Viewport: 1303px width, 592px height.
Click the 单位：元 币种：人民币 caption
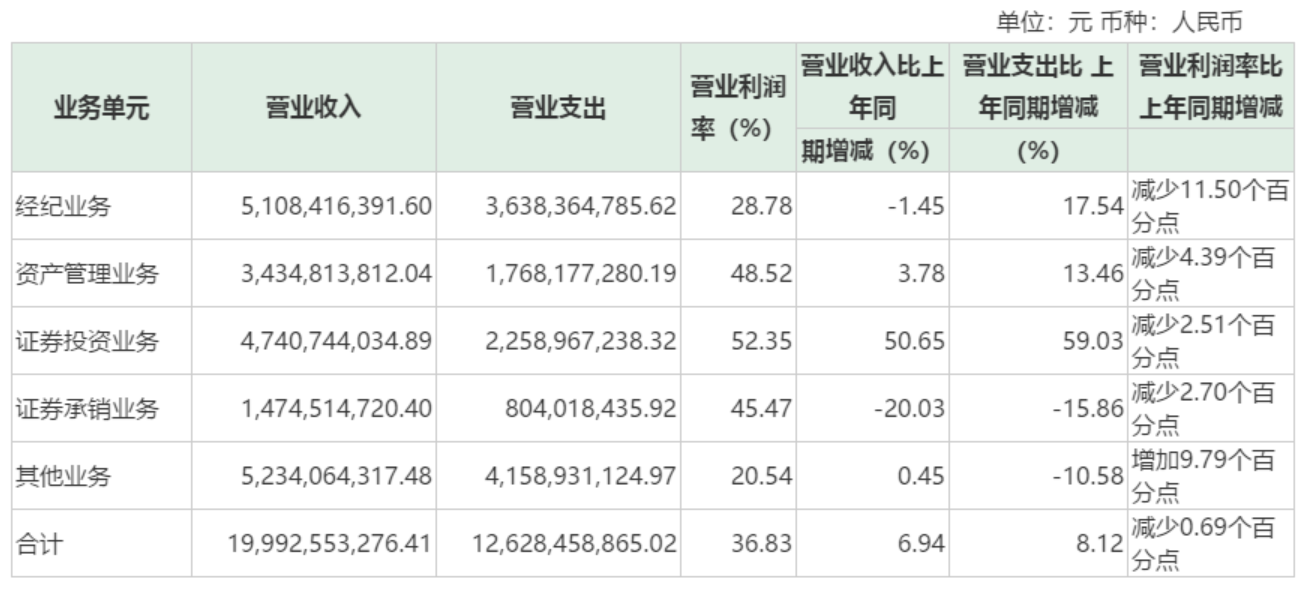(x=1118, y=21)
